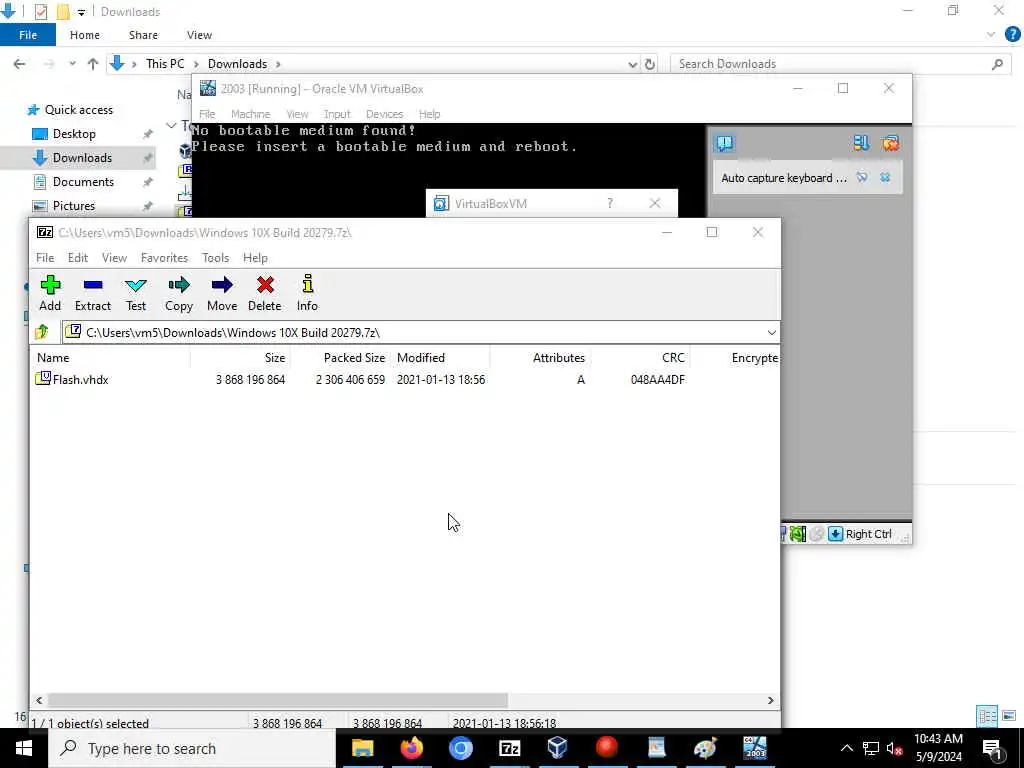1024x768 pixels.
Task: Show hidden system tray icons
Action: 846,749
